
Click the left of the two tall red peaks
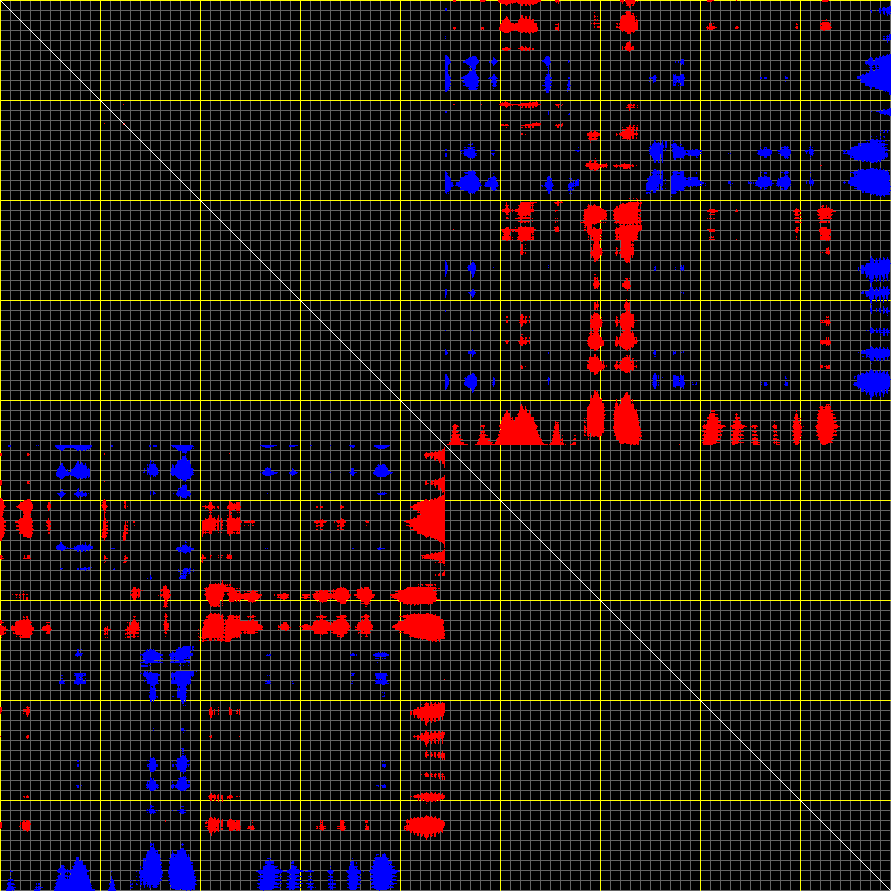[x=595, y=418]
